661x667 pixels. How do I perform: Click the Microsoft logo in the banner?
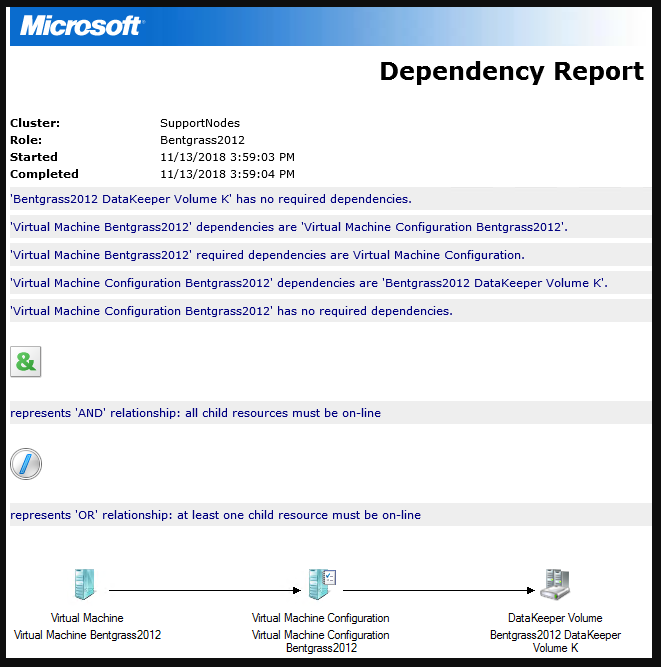pos(82,26)
